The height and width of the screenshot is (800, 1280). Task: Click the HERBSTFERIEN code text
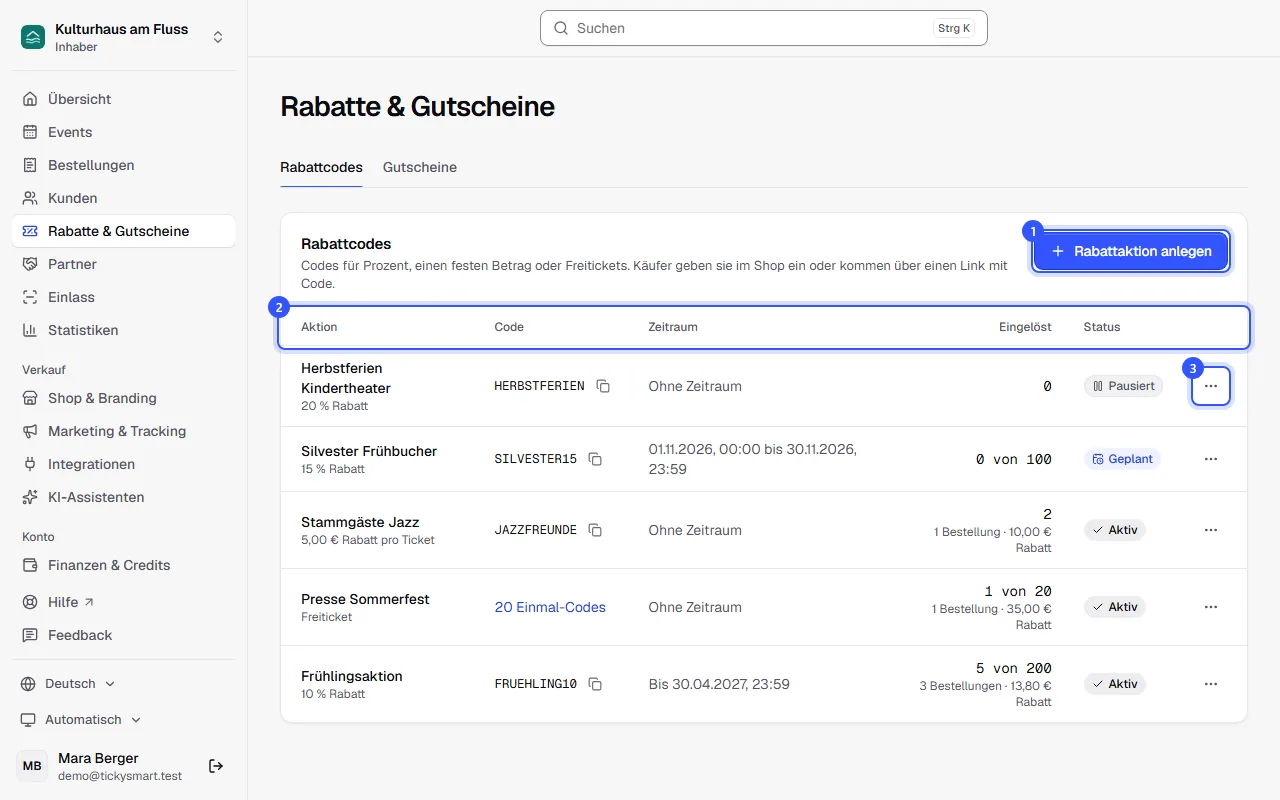tap(539, 386)
